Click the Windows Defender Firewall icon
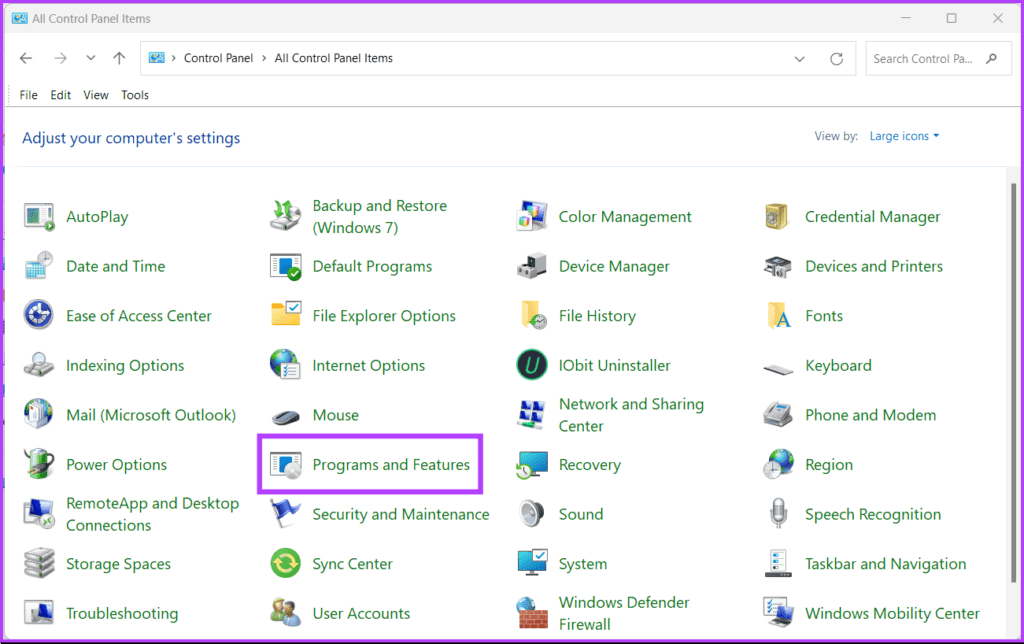This screenshot has height=644, width=1024. pos(532,613)
